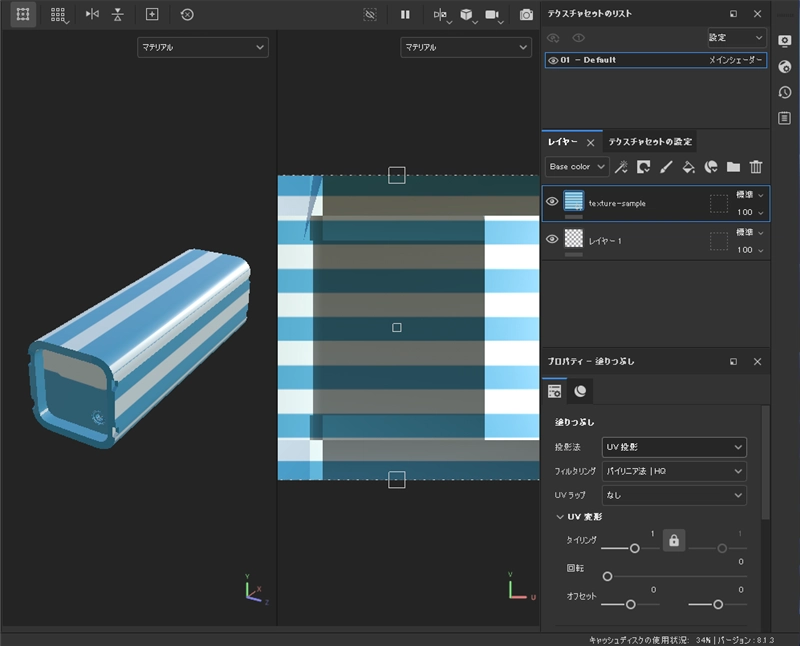Click the 回転 slider handle
This screenshot has height=646, width=800.
[x=607, y=577]
